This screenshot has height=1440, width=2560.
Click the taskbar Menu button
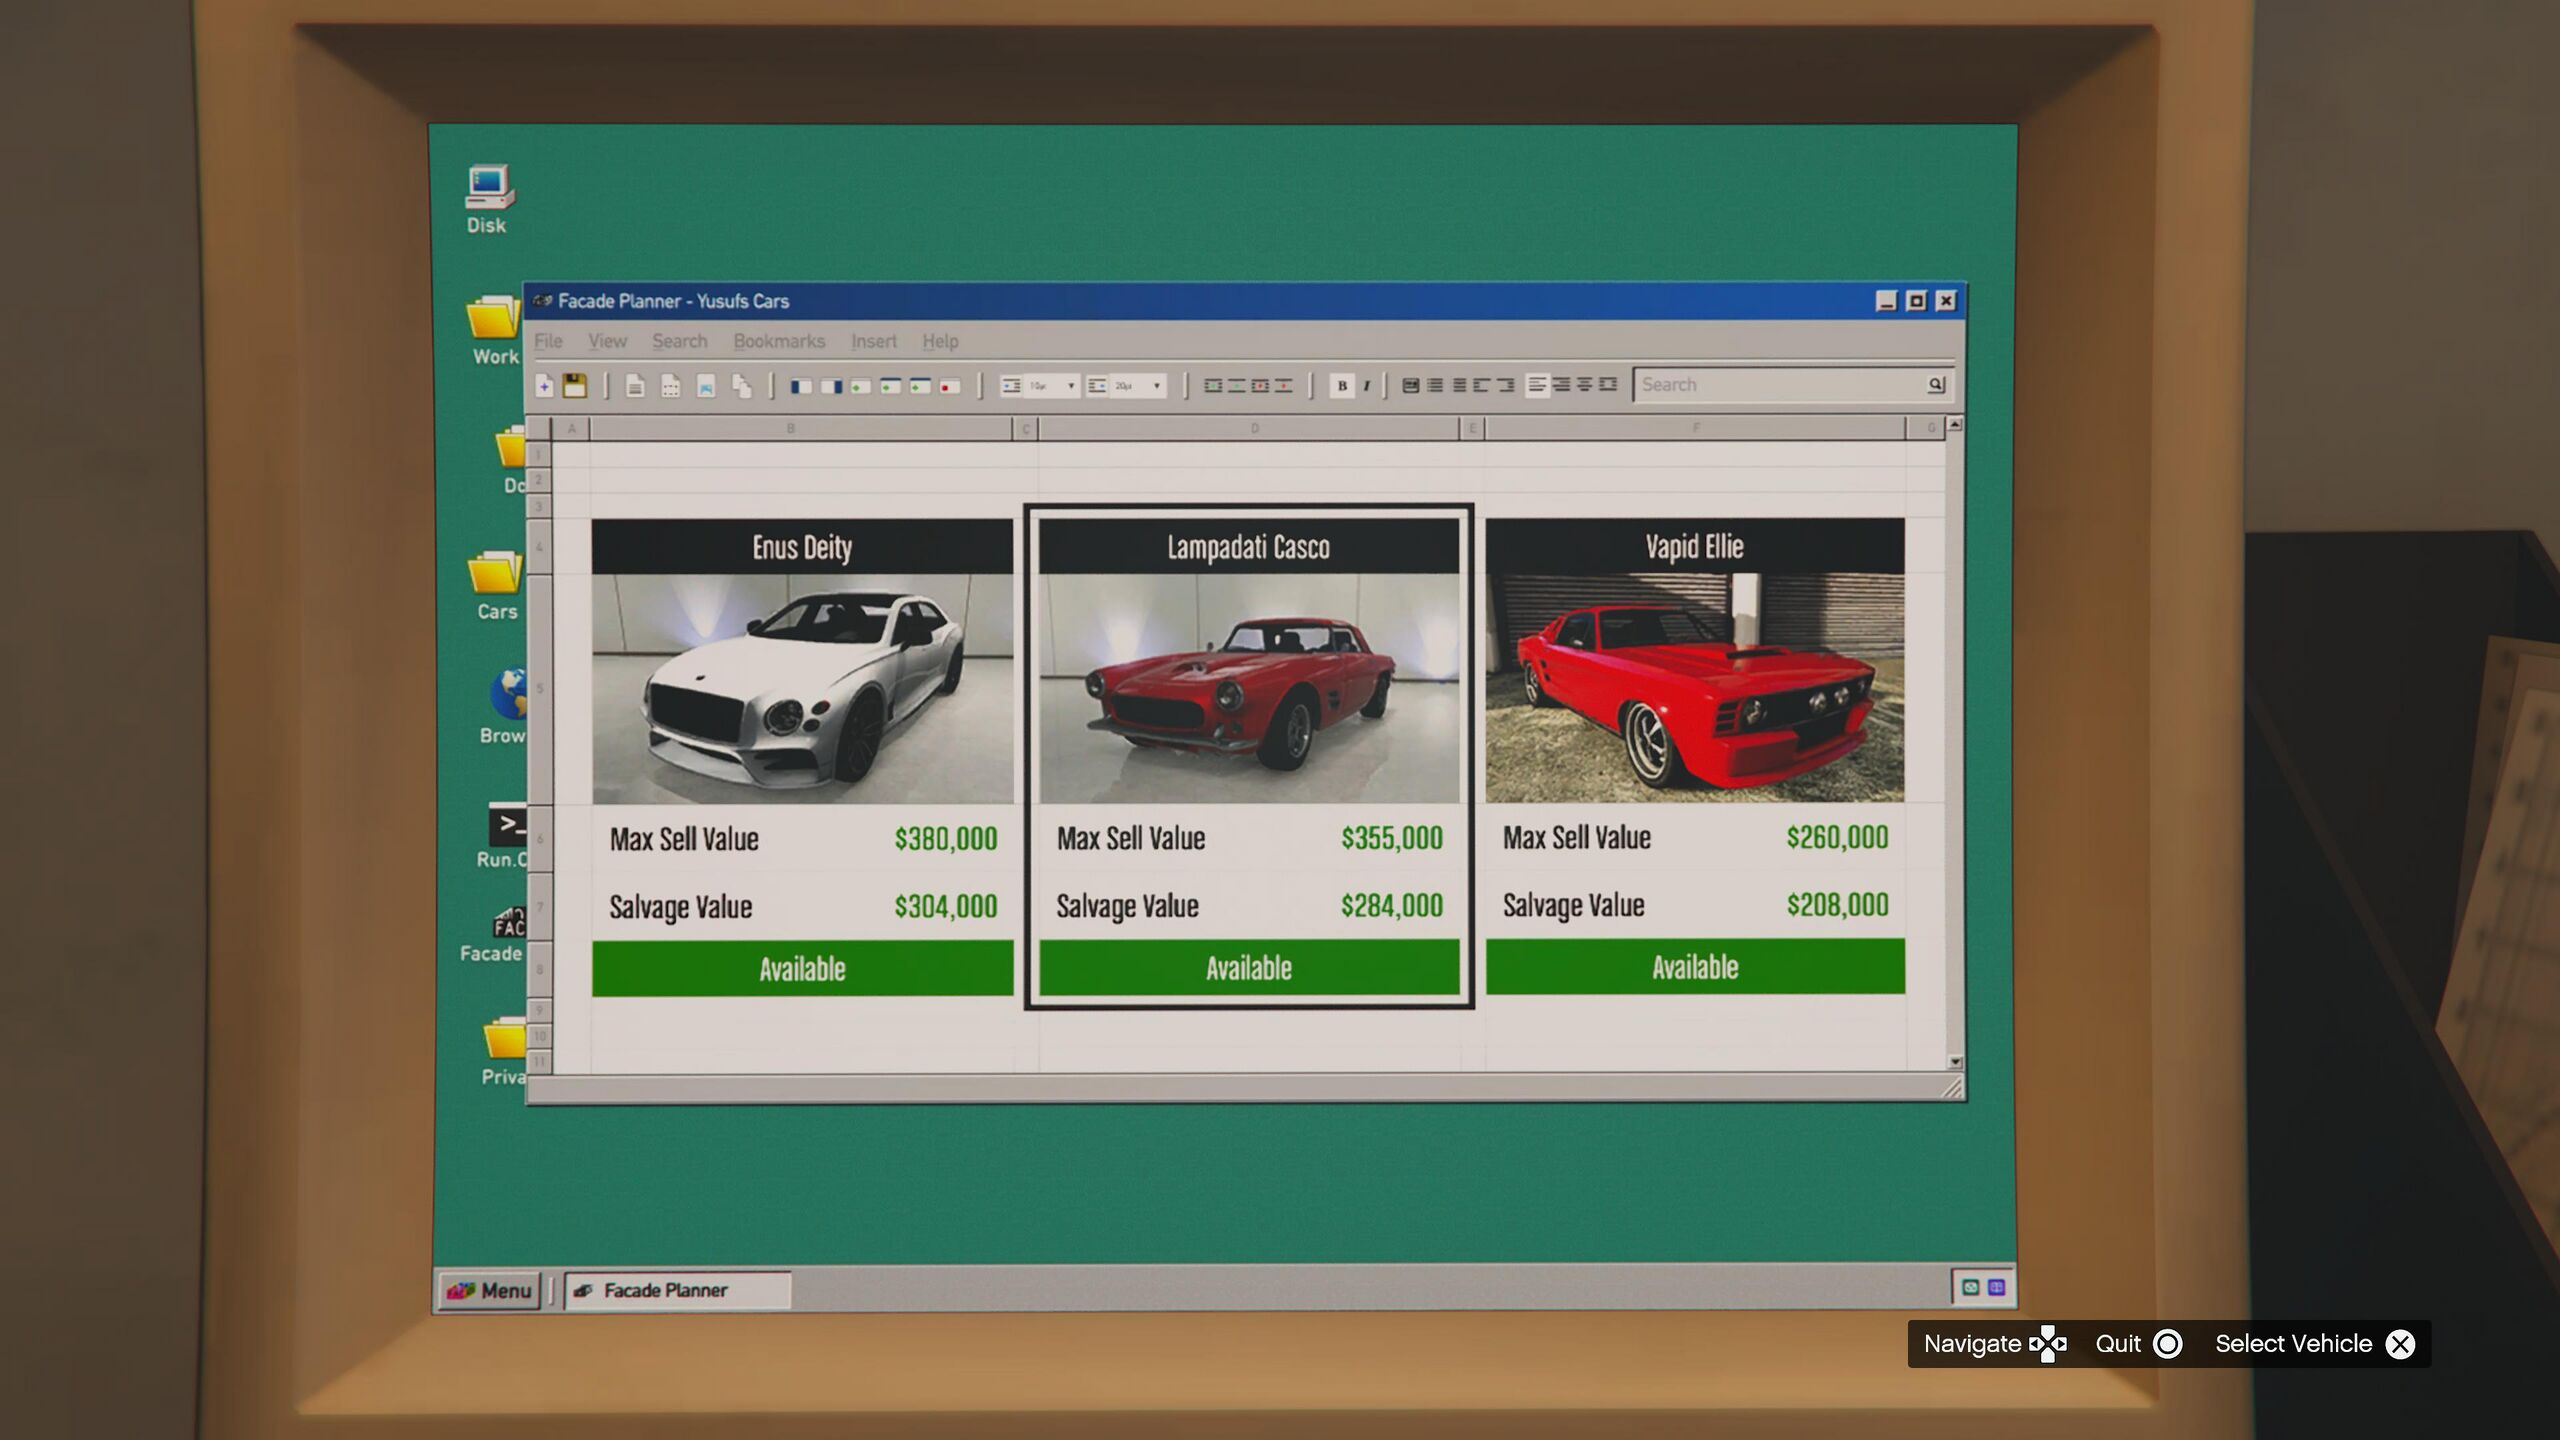490,1290
